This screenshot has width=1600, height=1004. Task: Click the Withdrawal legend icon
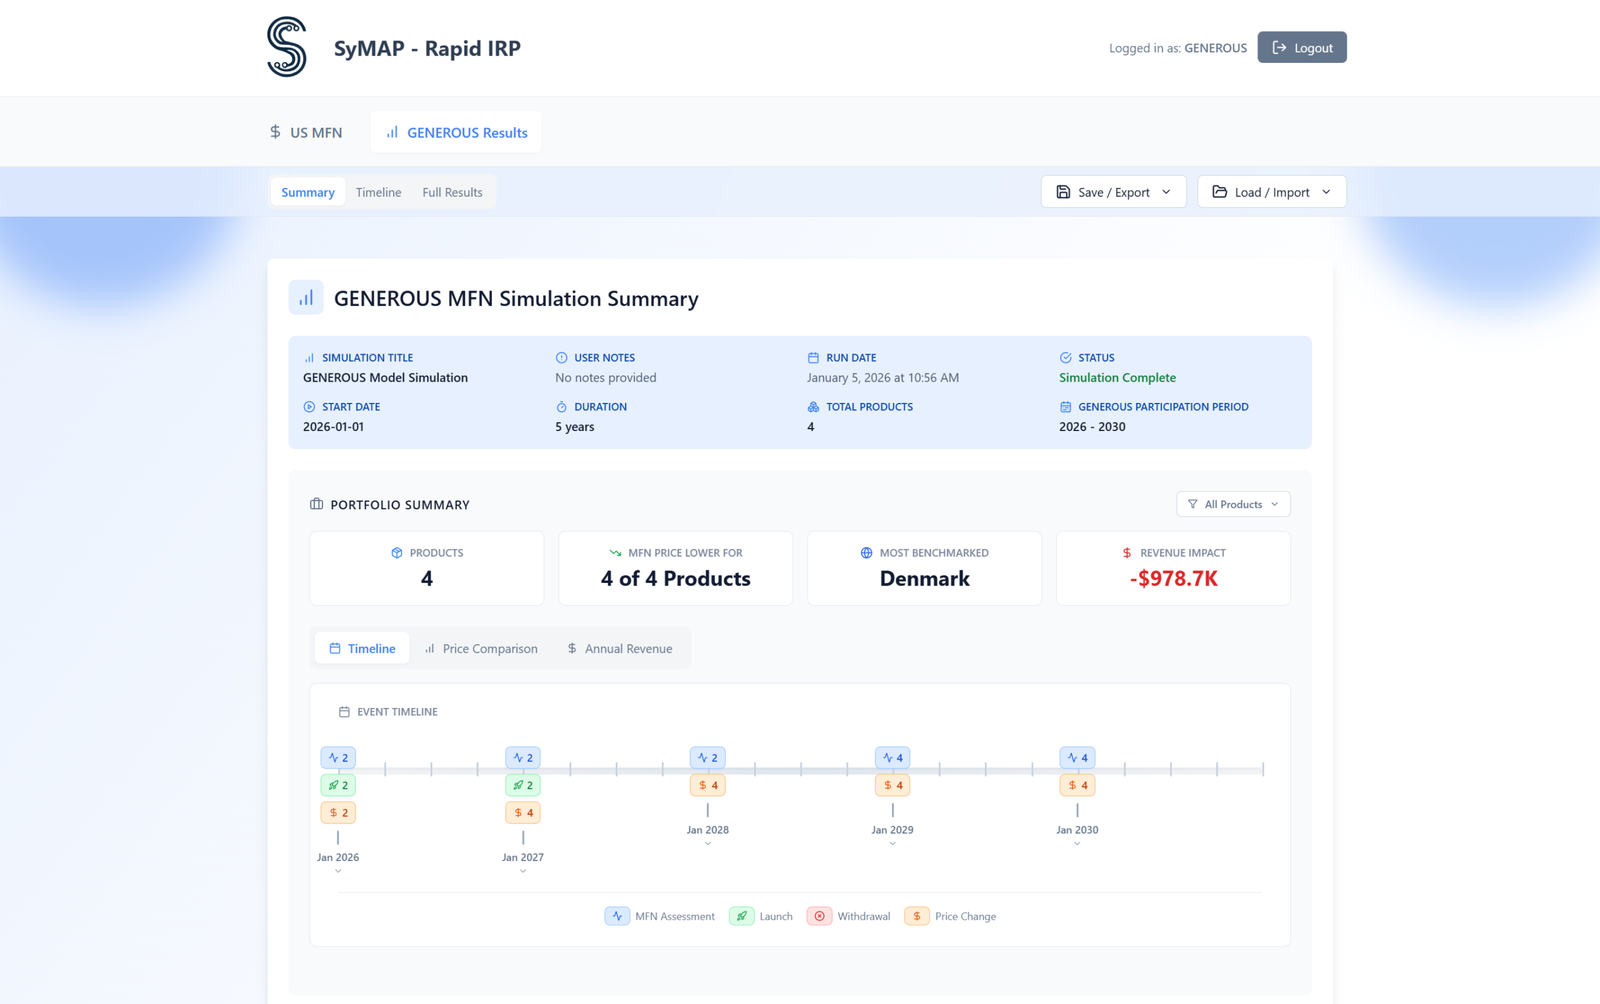coord(821,915)
